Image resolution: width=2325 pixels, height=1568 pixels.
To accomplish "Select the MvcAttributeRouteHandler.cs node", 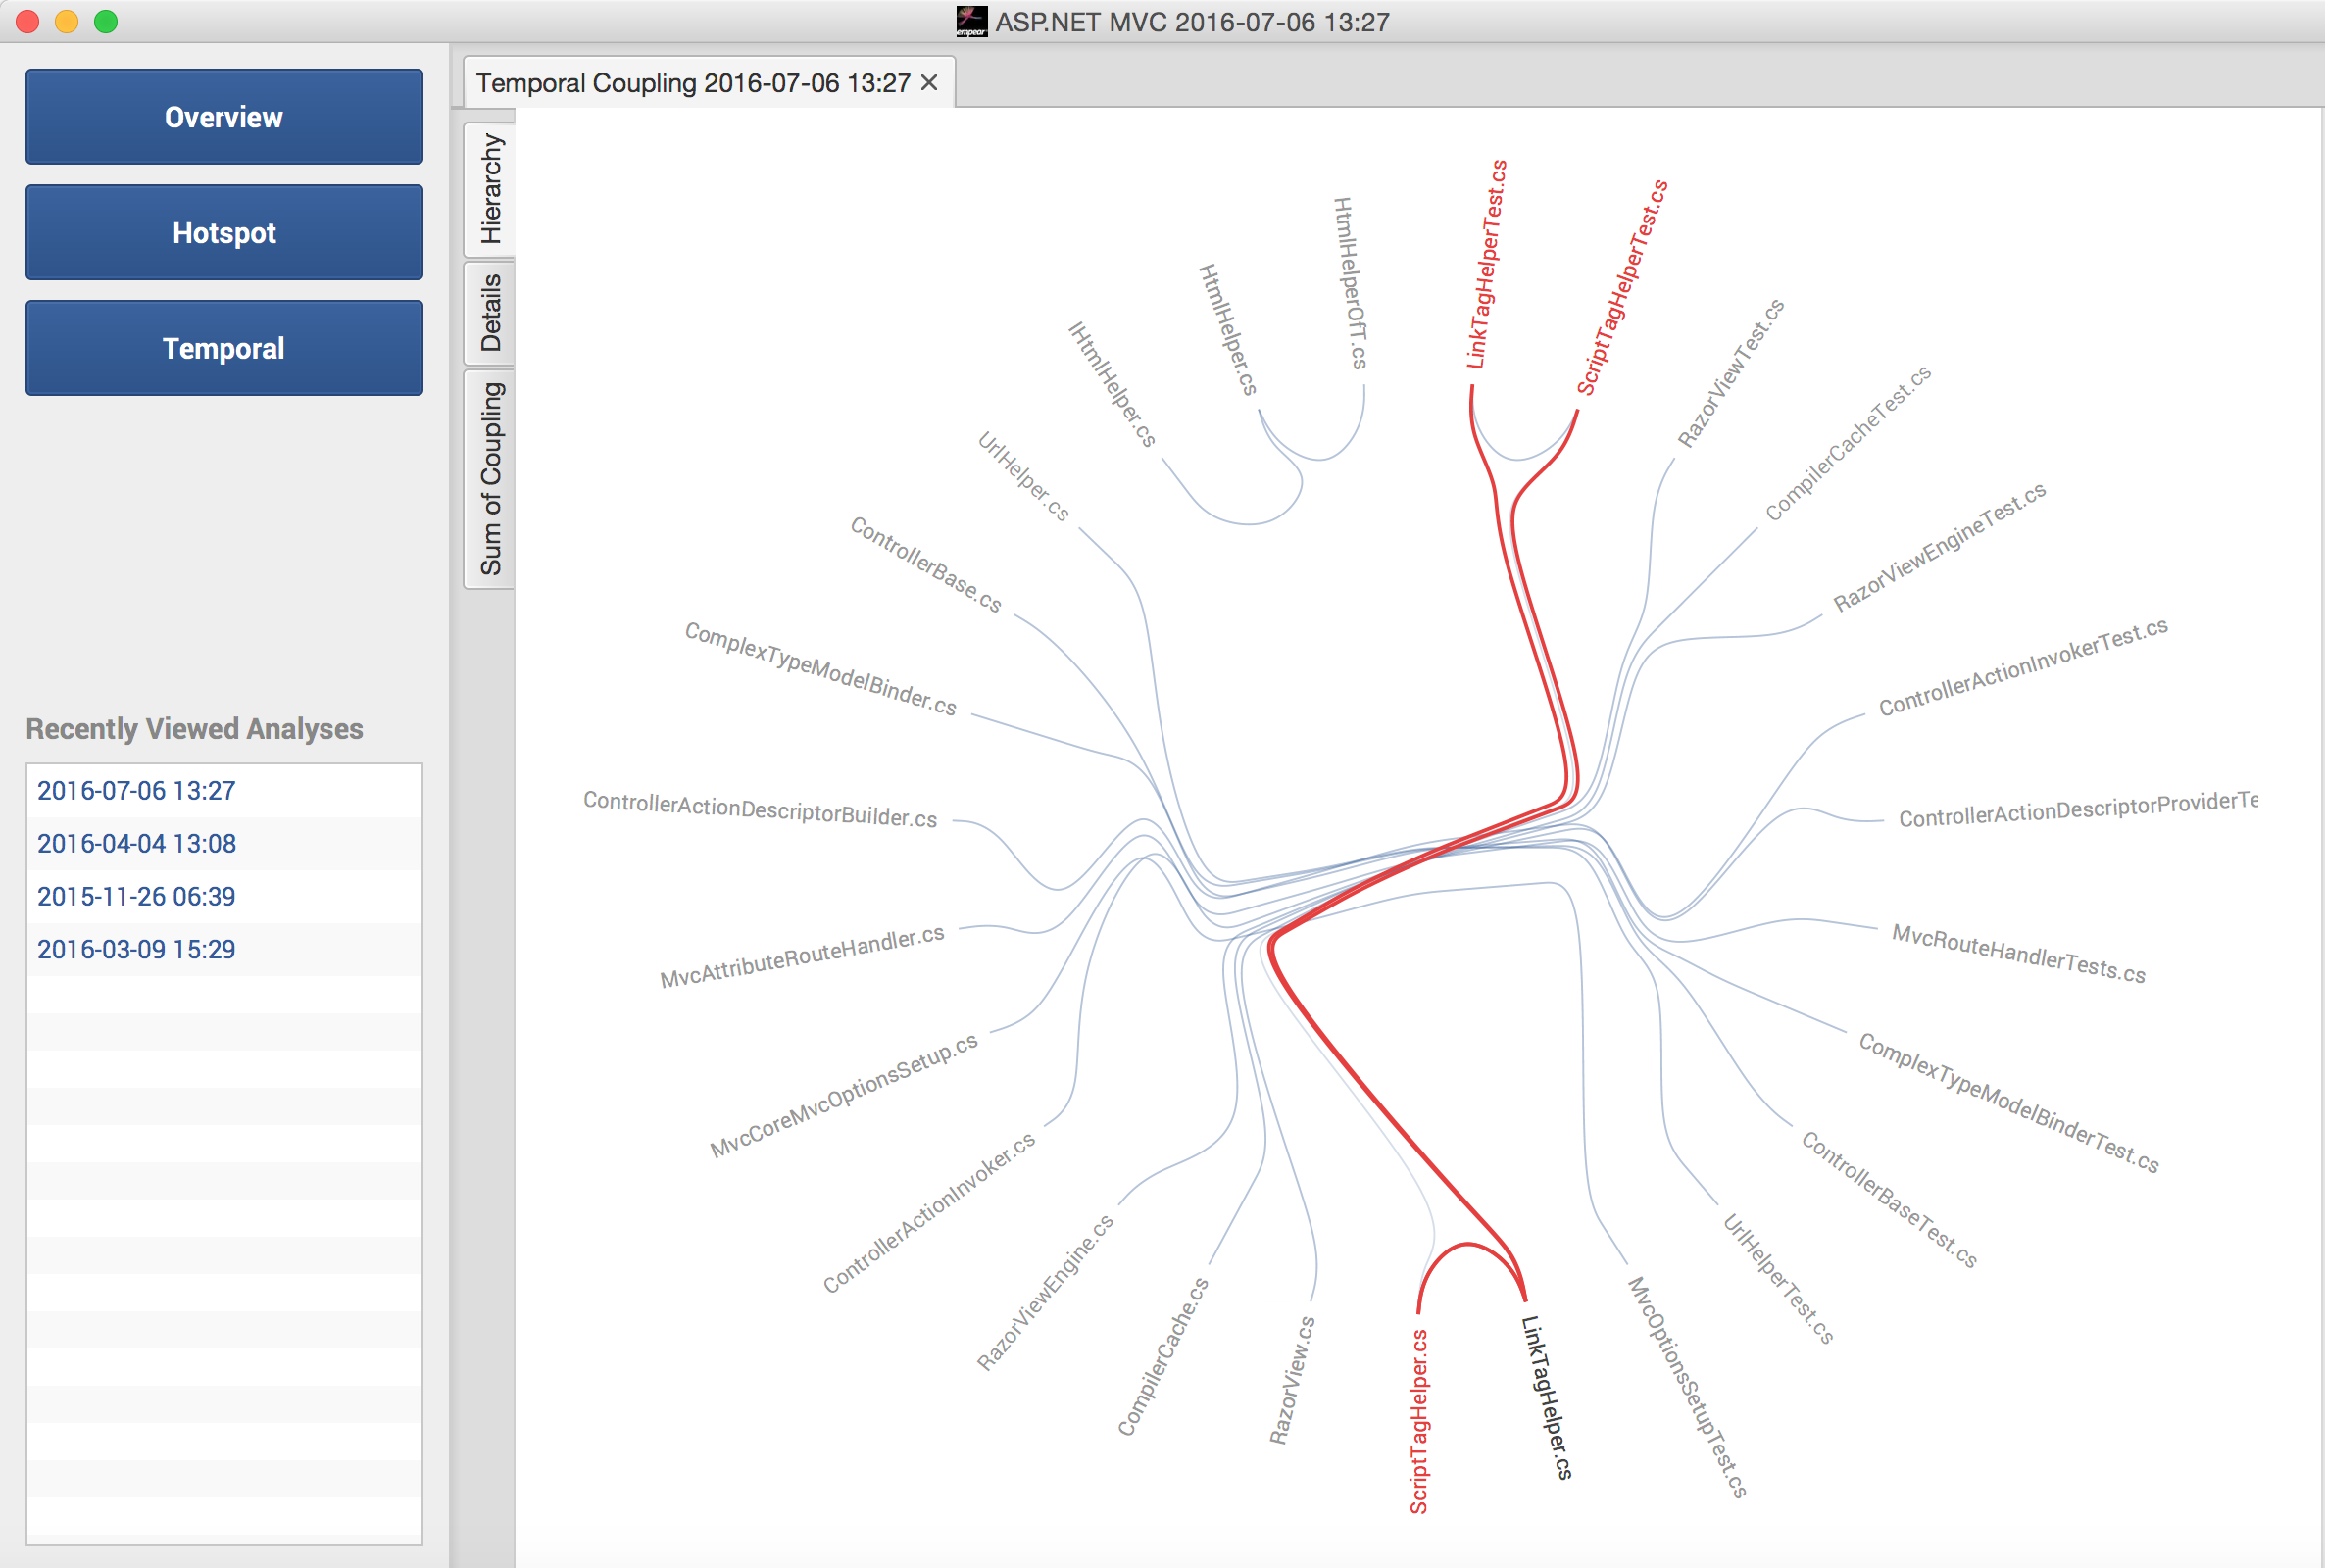I will pyautogui.click(x=802, y=957).
